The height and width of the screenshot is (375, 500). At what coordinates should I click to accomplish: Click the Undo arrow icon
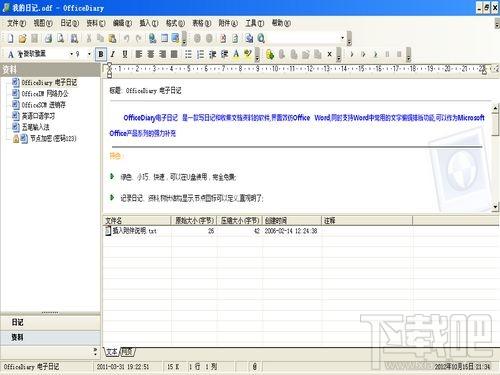126,39
